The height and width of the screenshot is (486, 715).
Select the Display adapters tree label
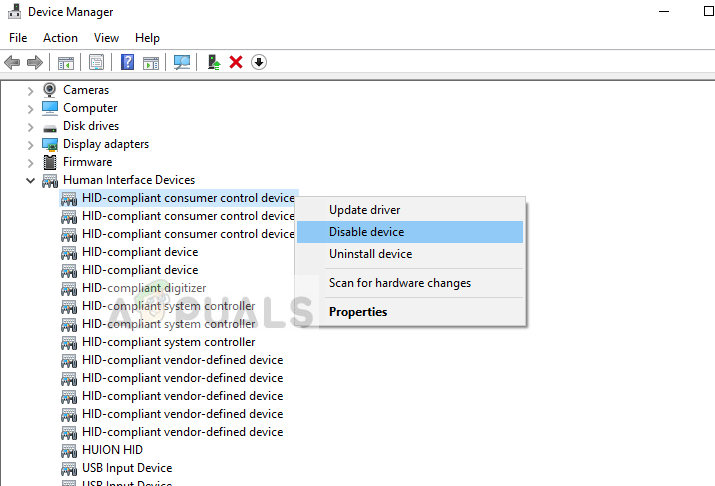click(106, 144)
